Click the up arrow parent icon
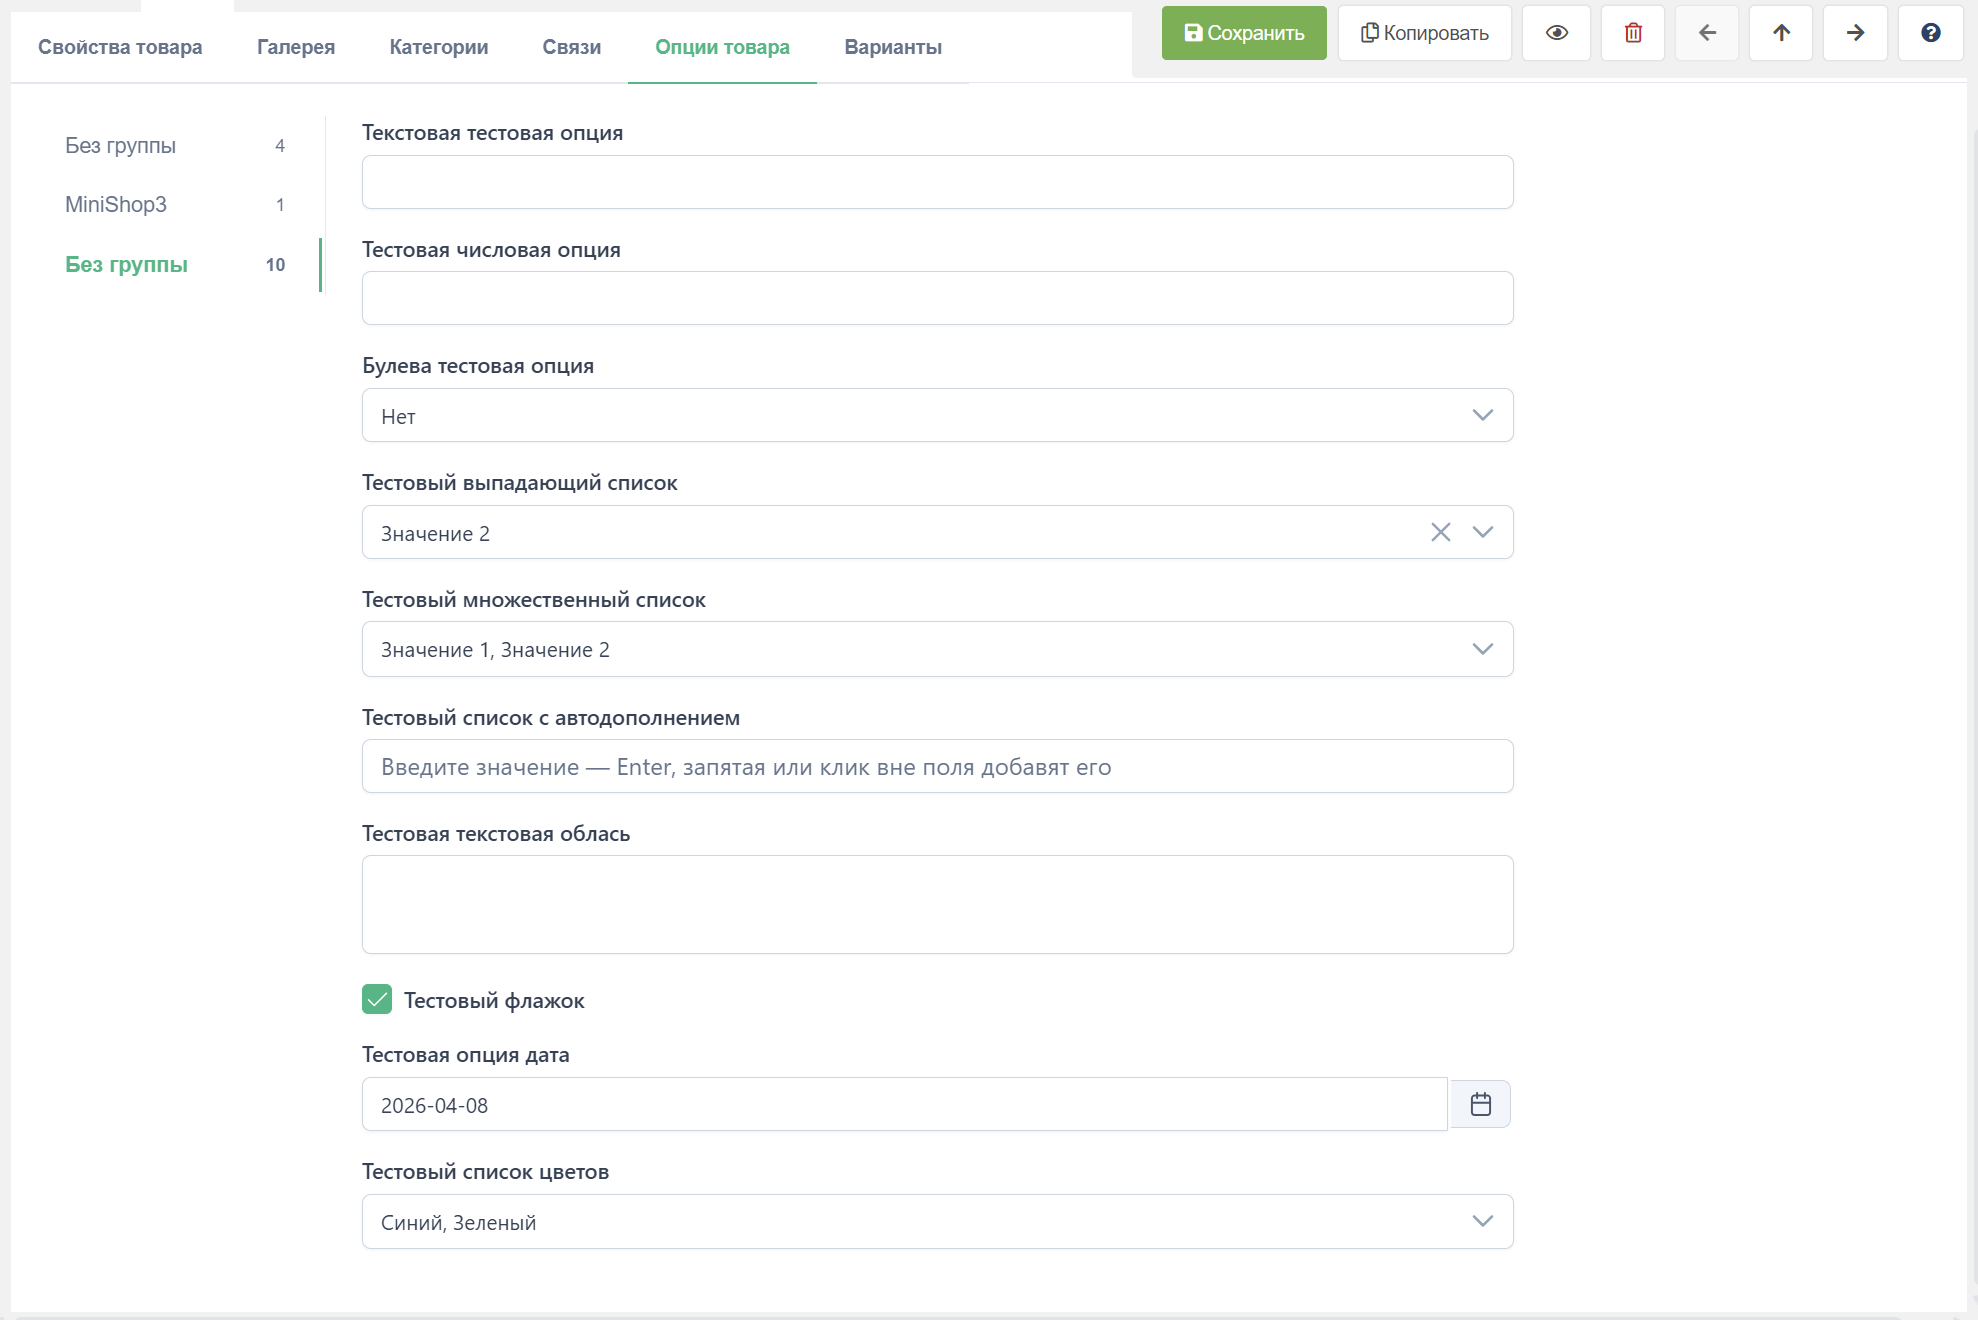 1781,33
